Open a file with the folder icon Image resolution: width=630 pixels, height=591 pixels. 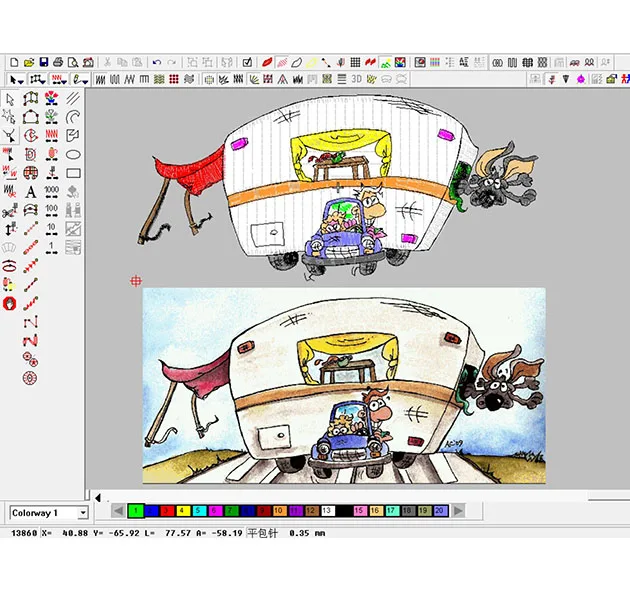coord(29,62)
